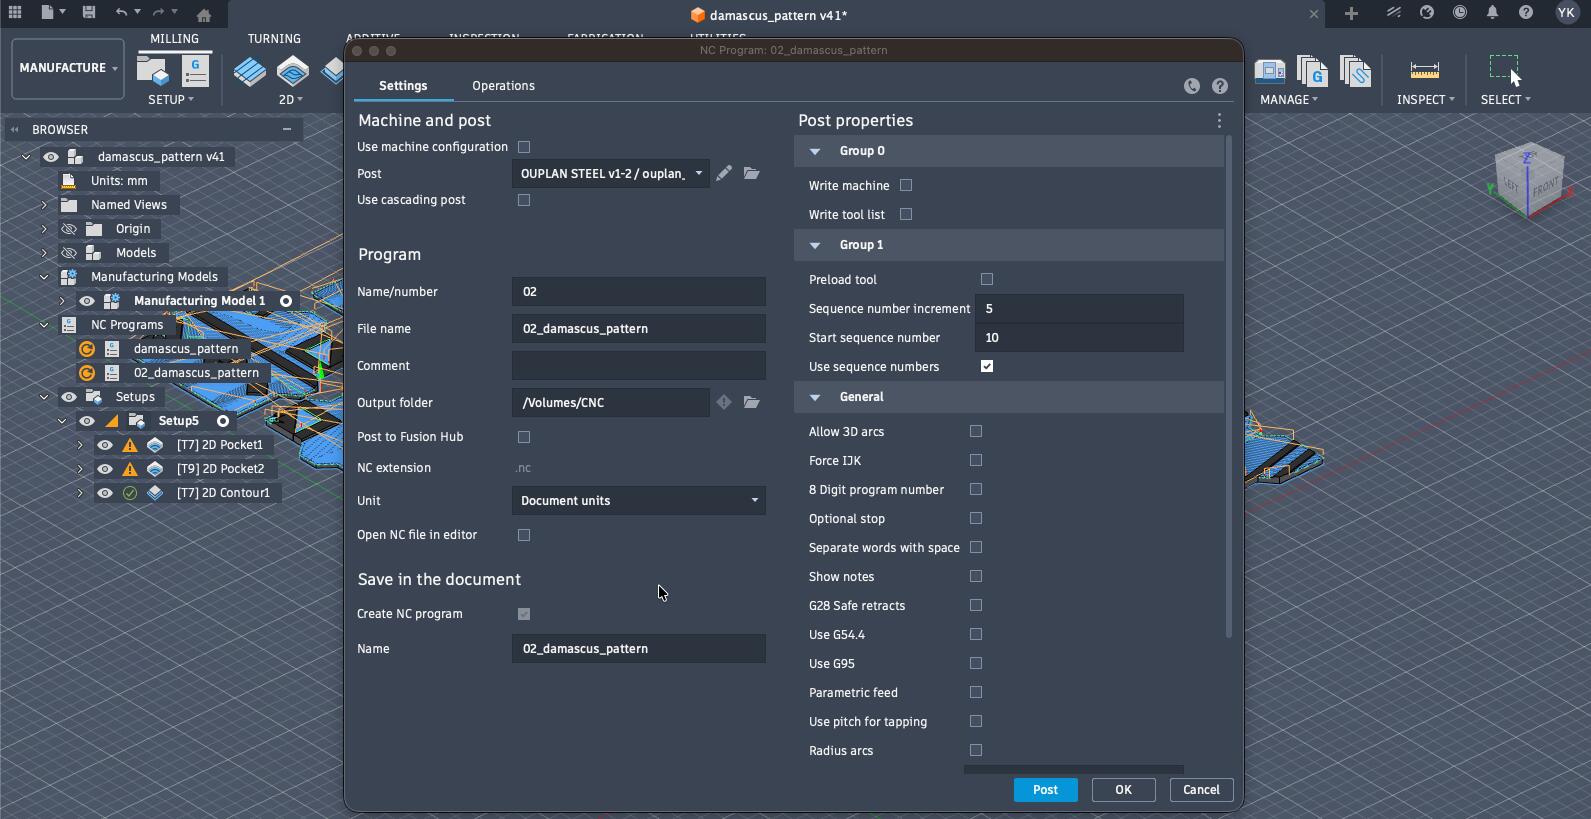
Task: Click the home icon in title bar
Action: click(x=204, y=15)
